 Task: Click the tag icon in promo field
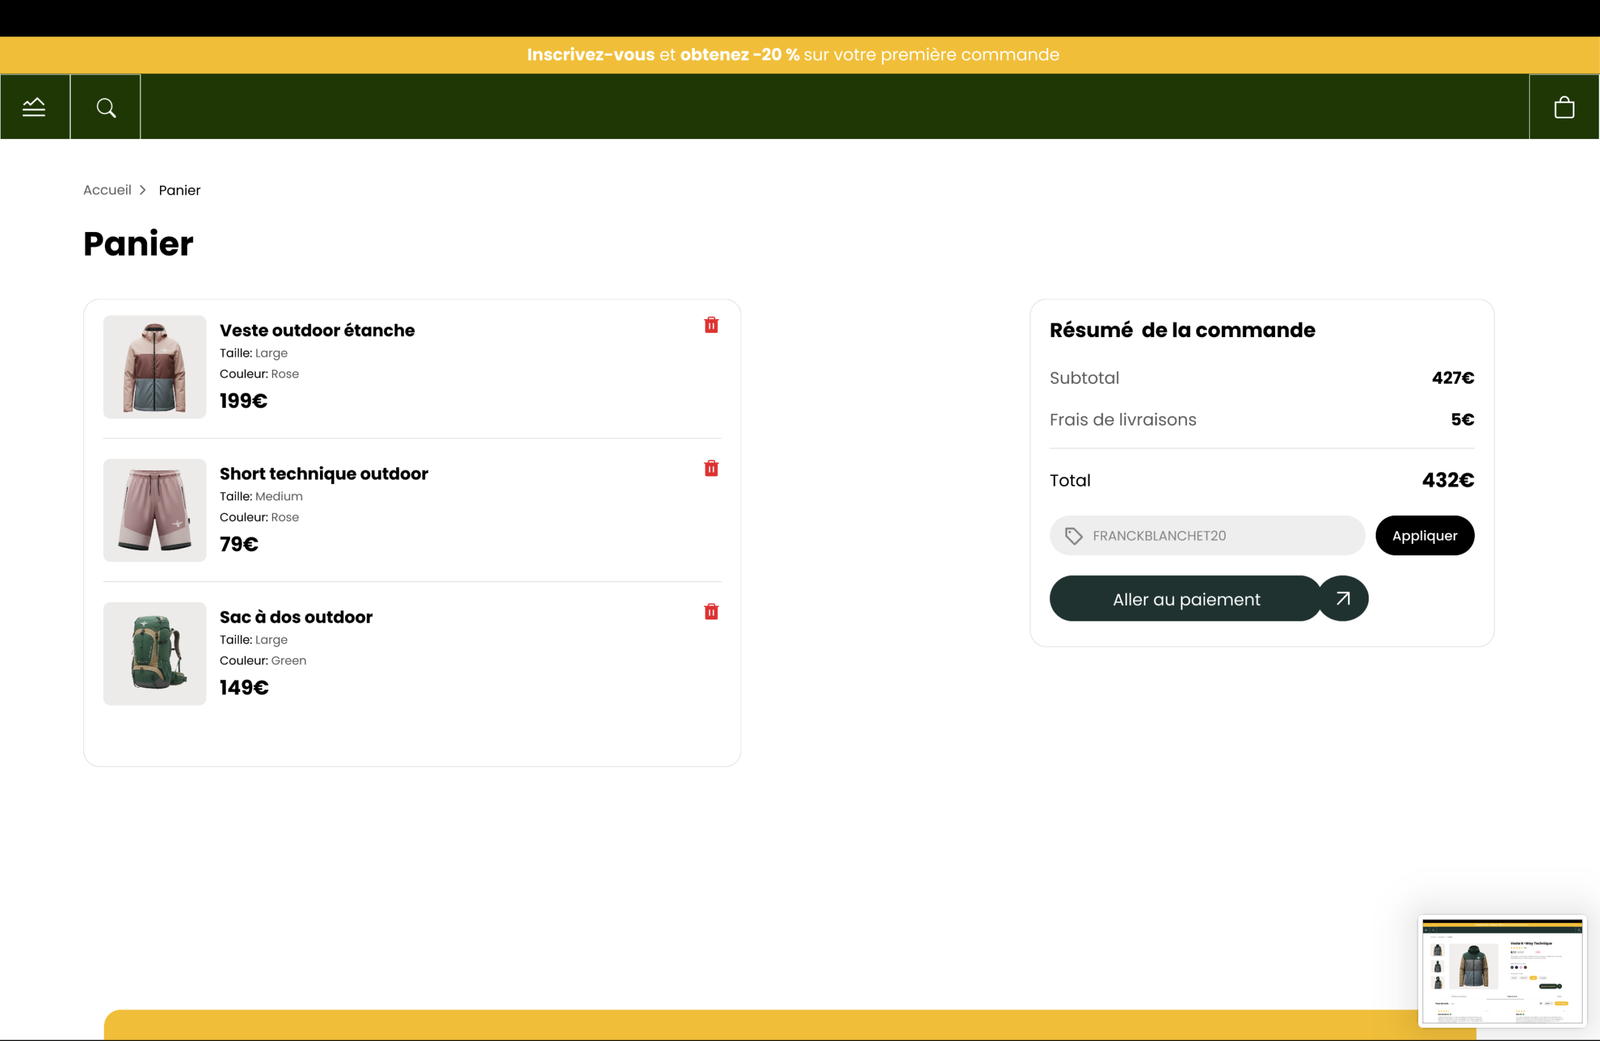pos(1073,536)
